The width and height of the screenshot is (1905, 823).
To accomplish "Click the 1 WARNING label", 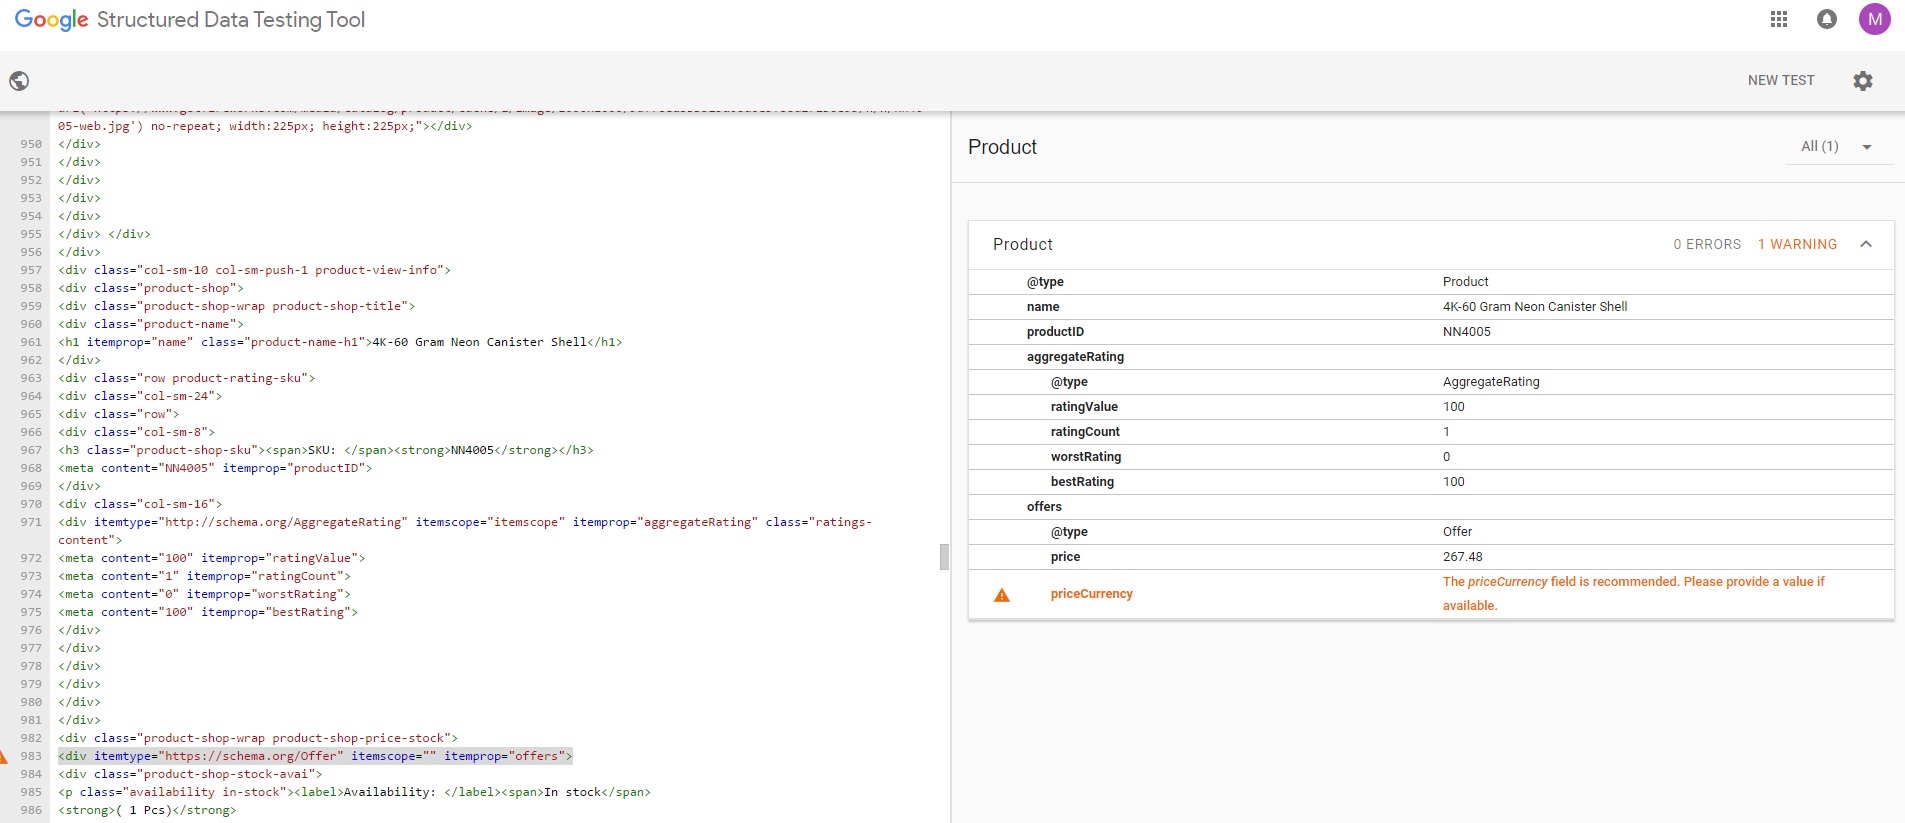I will tap(1797, 244).
